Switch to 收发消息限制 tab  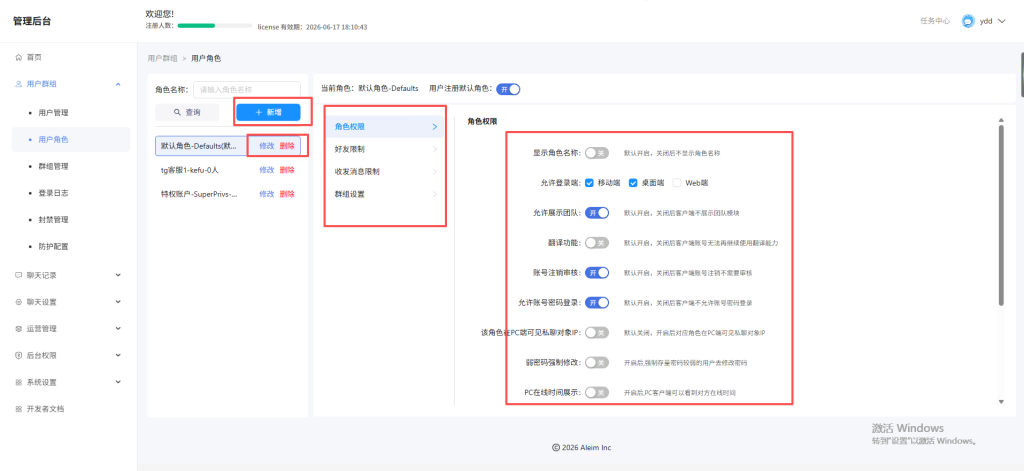(384, 172)
